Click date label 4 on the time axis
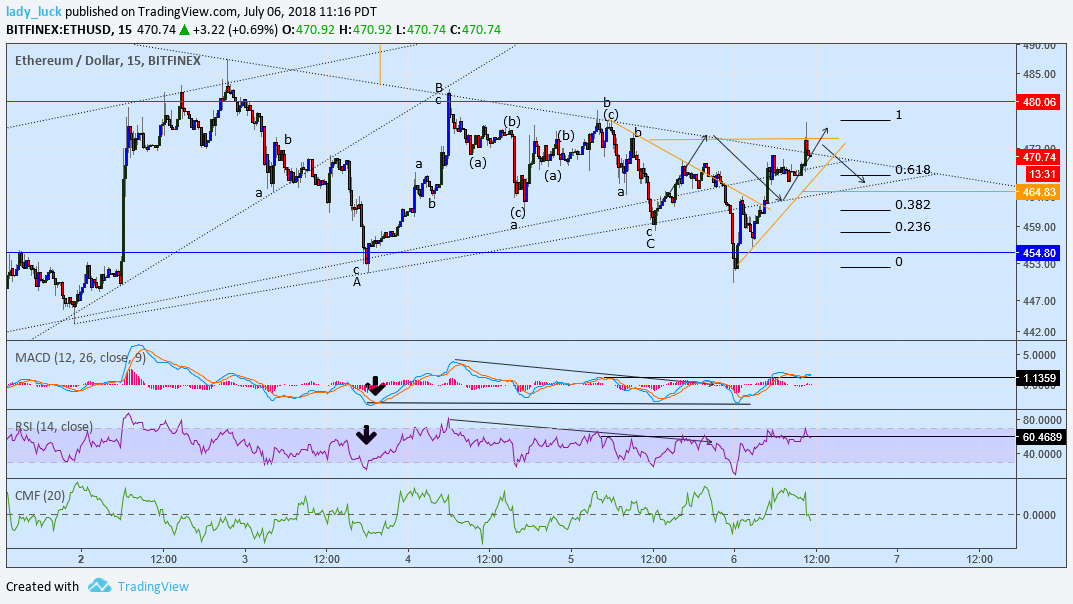Image resolution: width=1073 pixels, height=604 pixels. tap(409, 559)
